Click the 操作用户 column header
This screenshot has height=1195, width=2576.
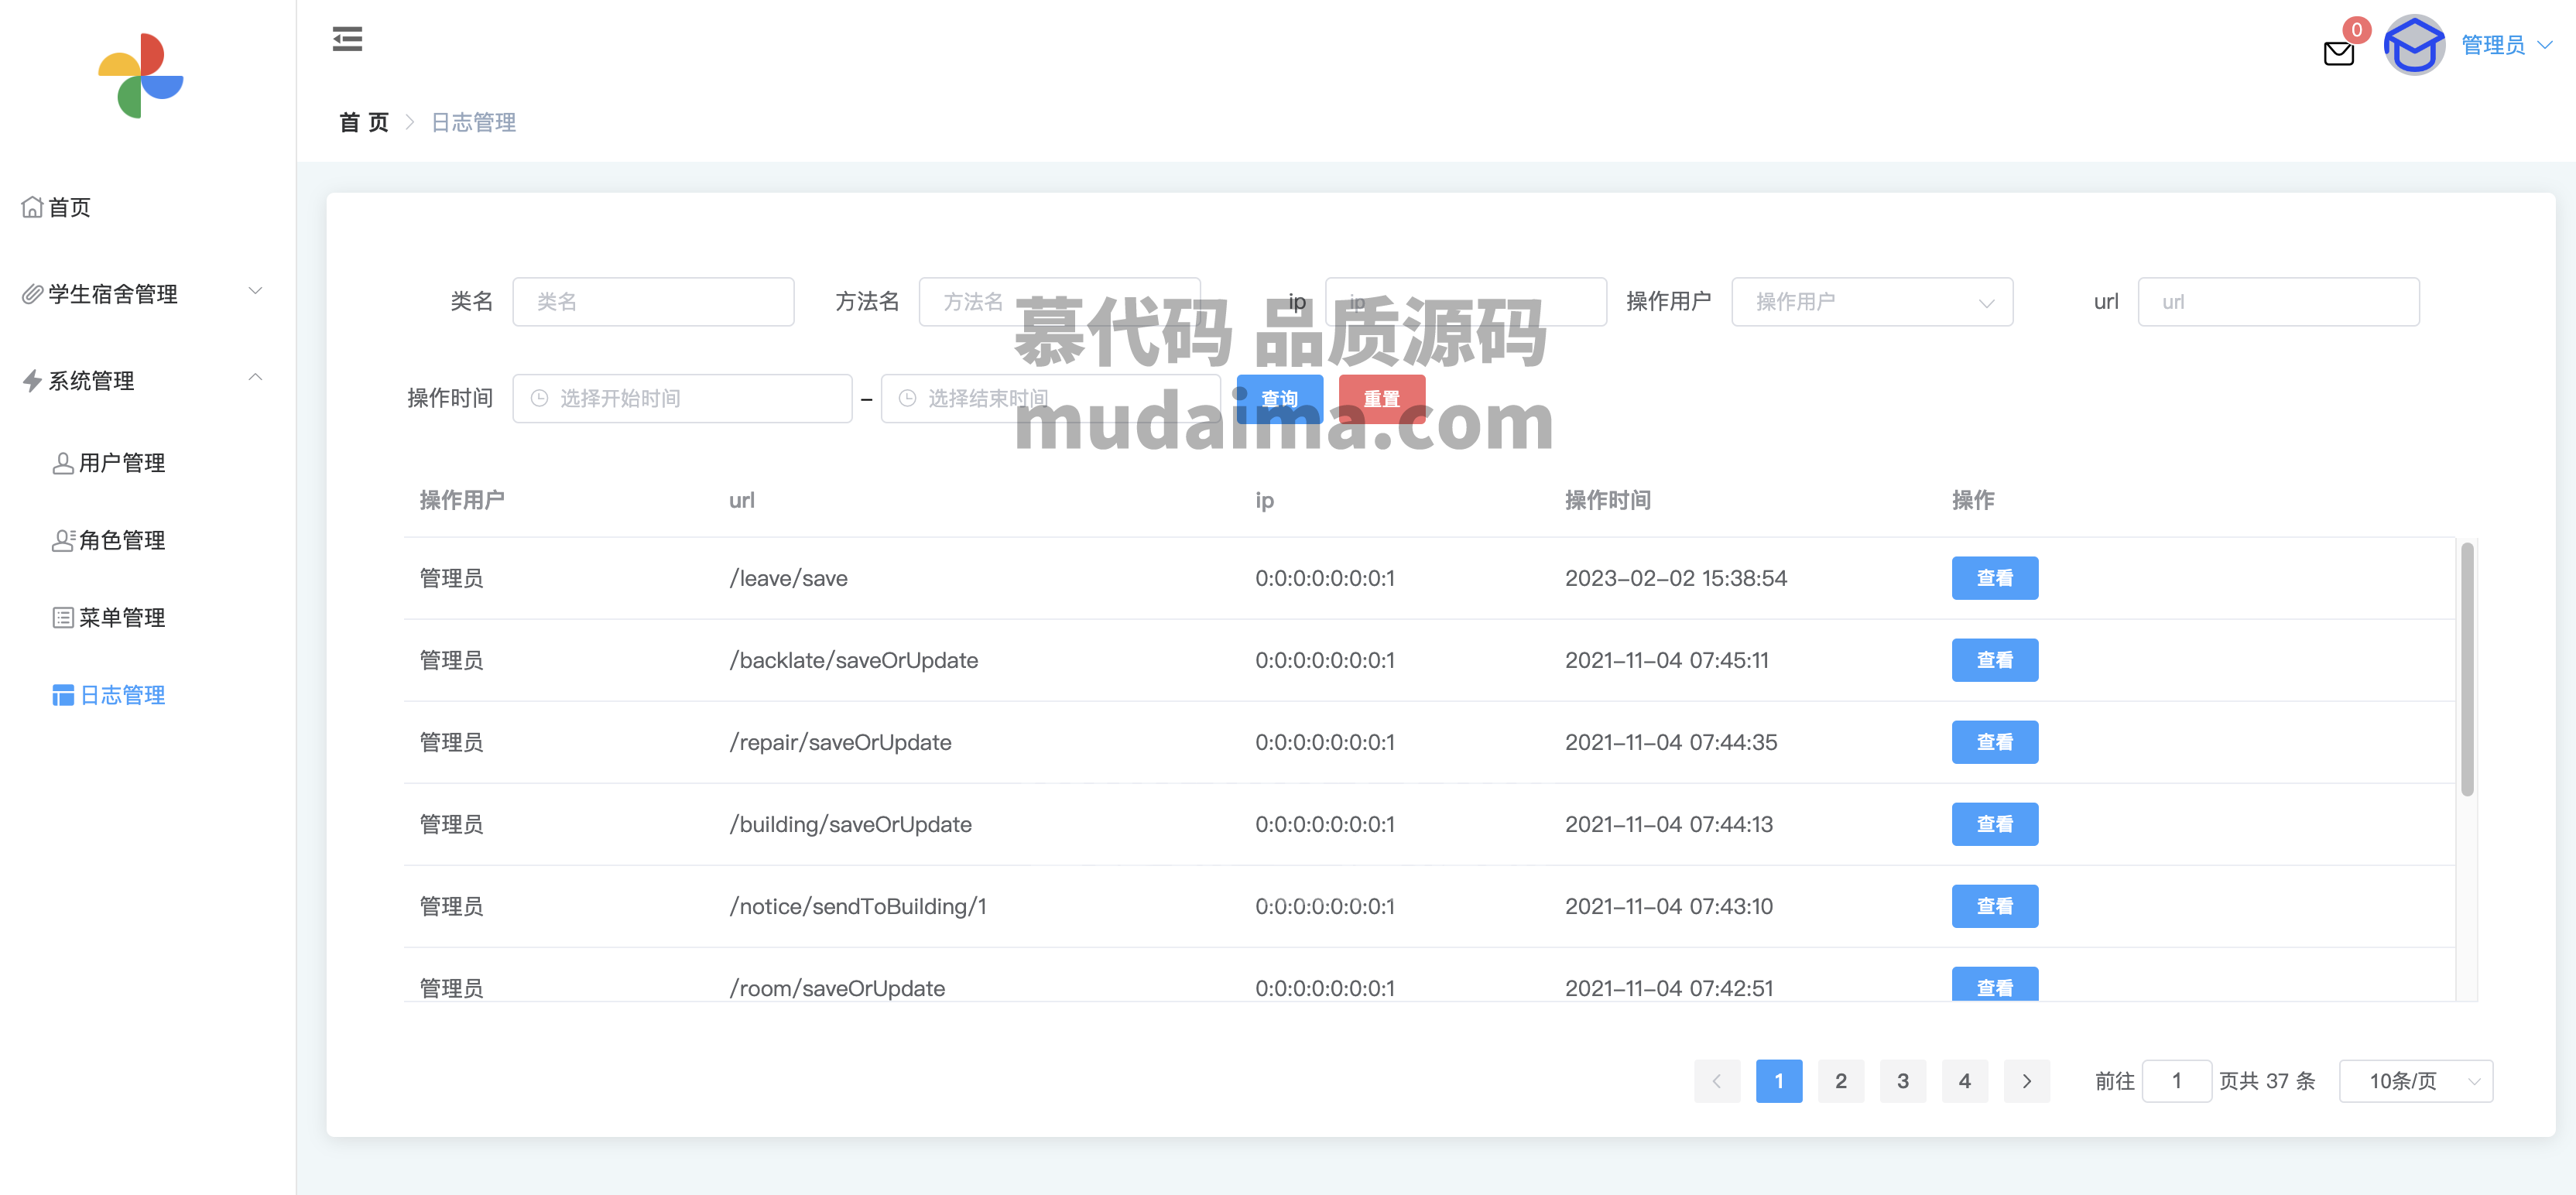click(x=462, y=500)
